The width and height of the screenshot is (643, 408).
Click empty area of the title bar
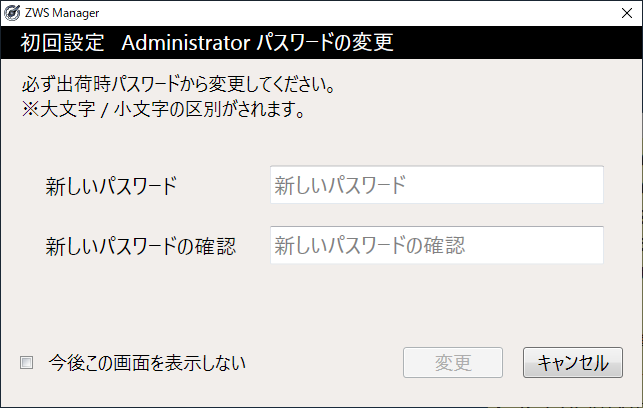click(x=350, y=13)
